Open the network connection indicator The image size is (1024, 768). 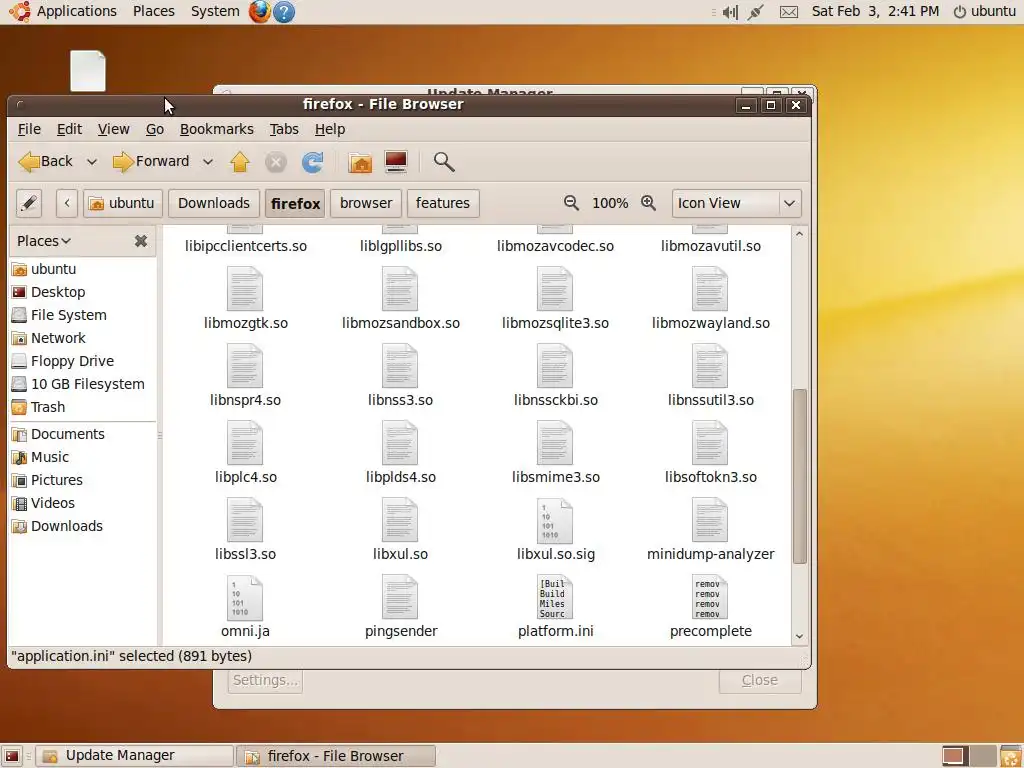point(756,12)
